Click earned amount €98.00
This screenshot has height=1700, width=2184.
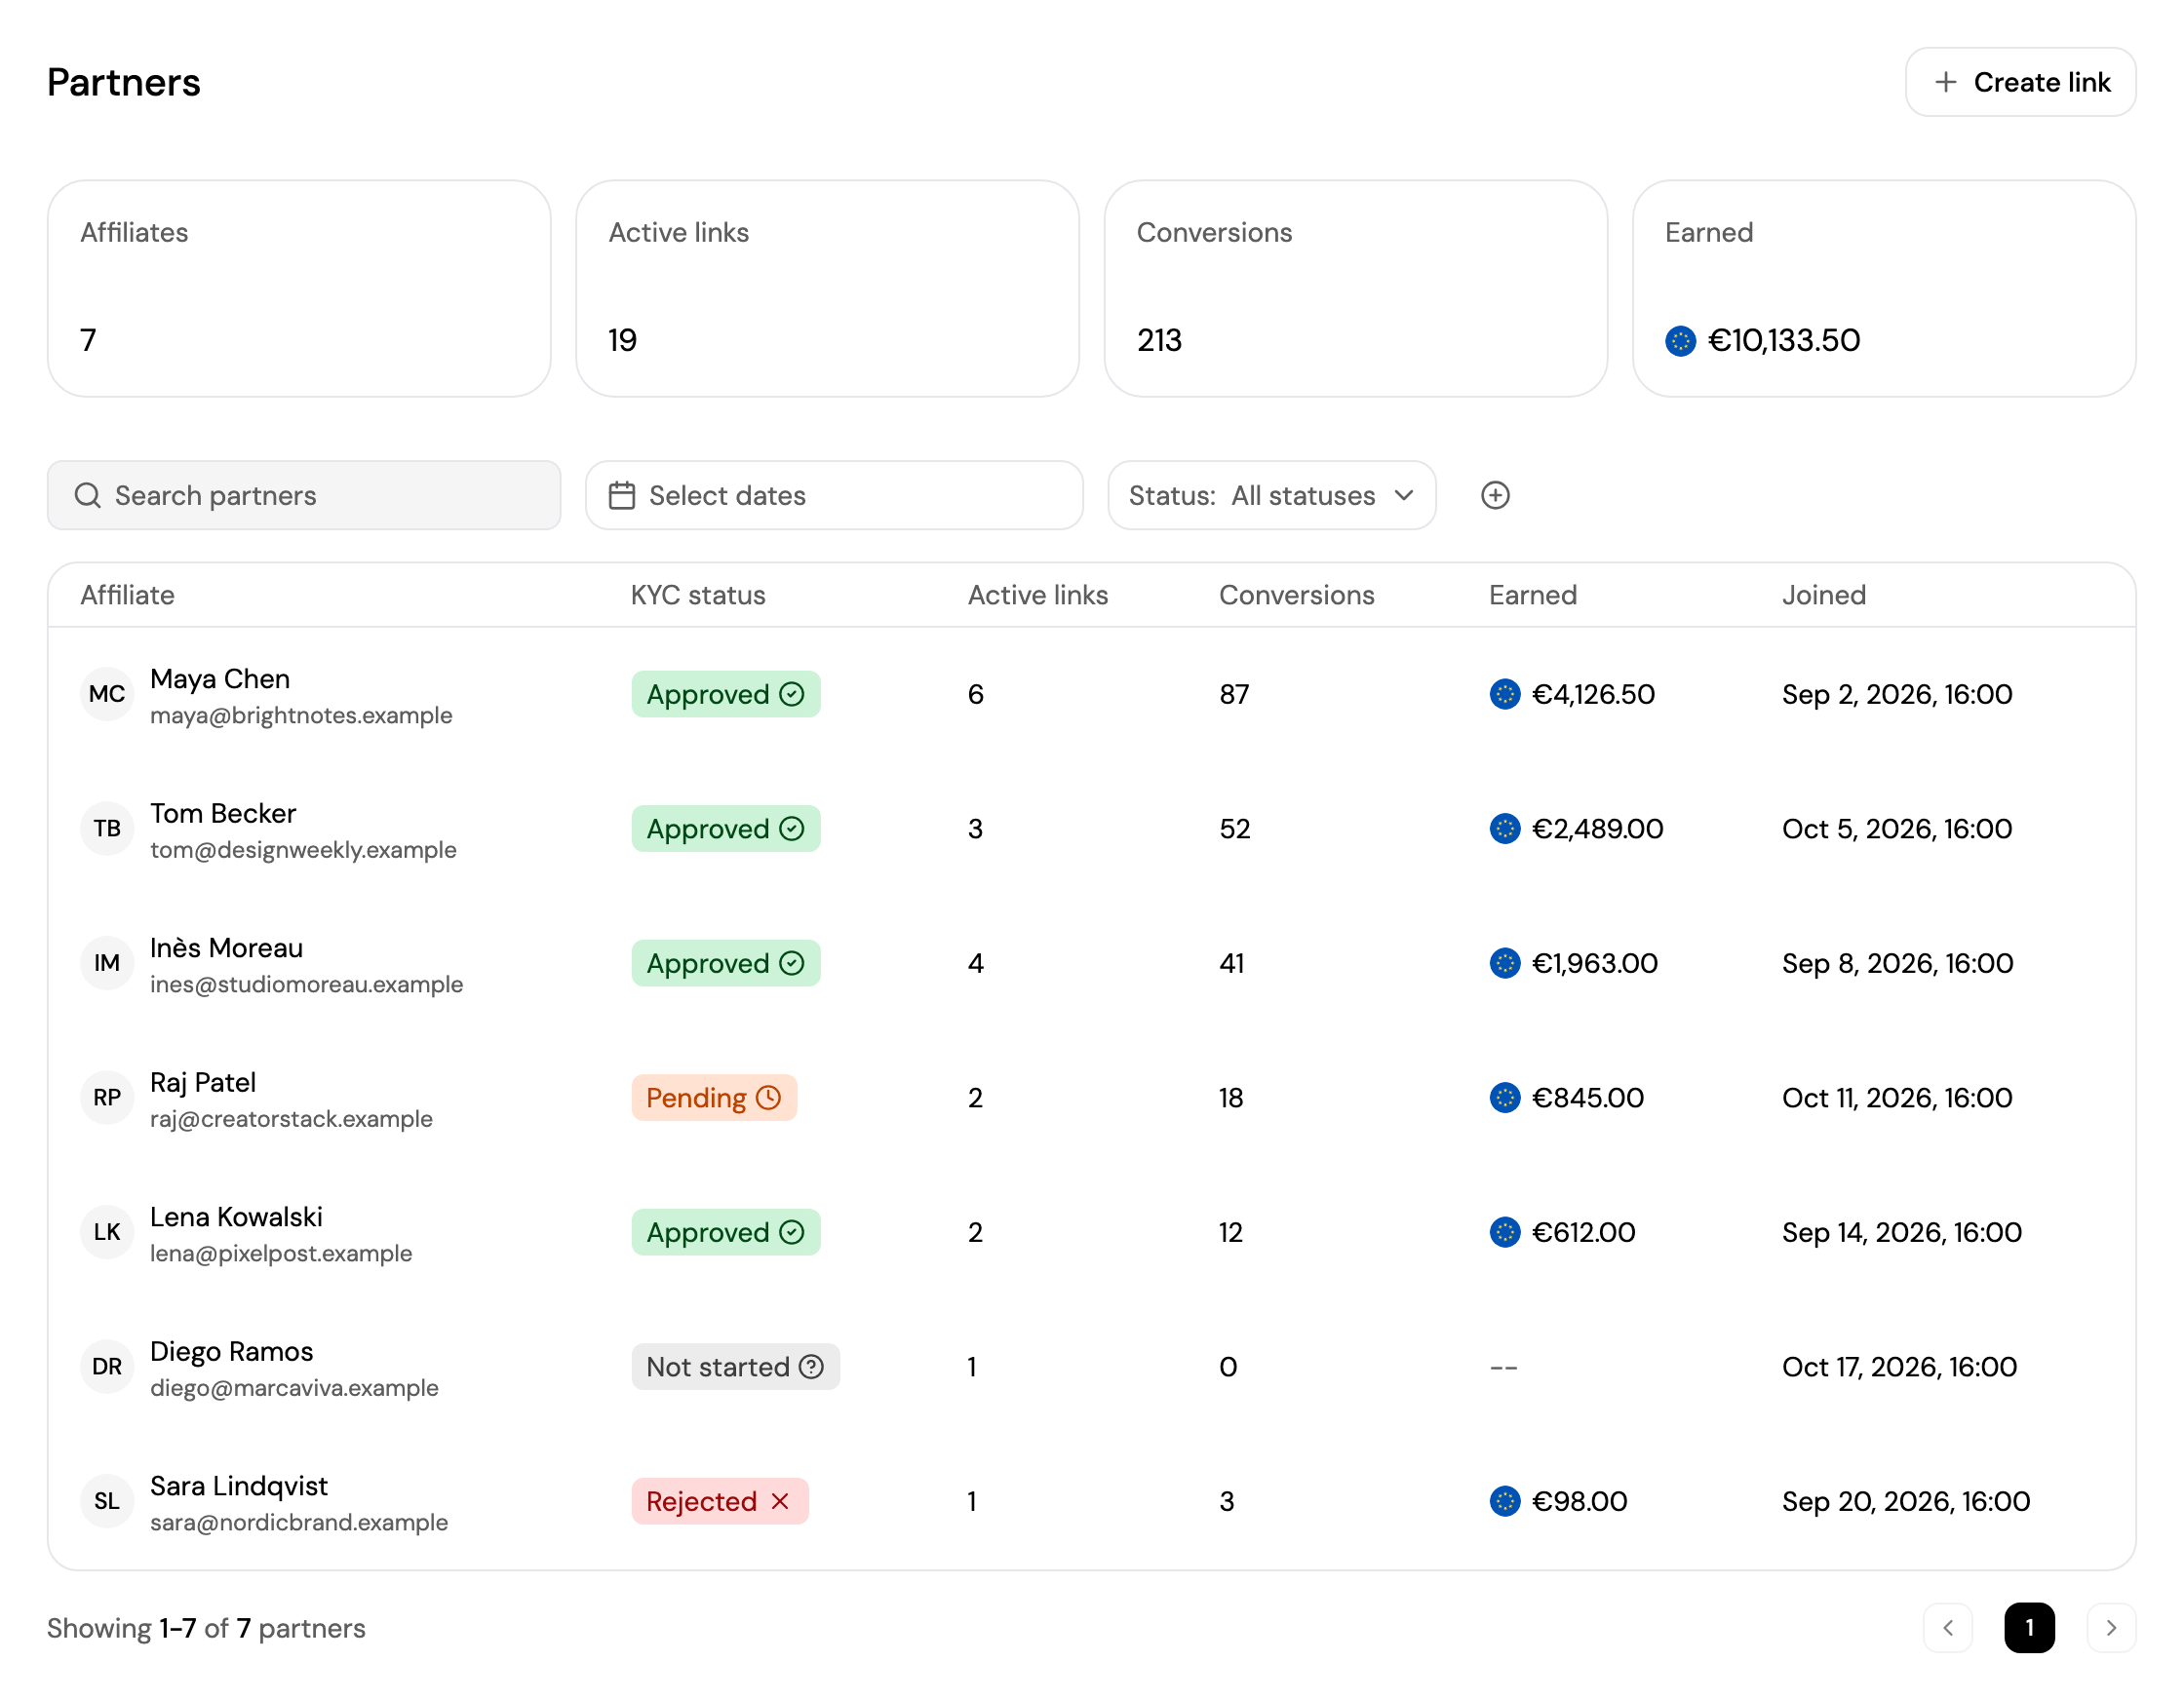pos(1580,1501)
